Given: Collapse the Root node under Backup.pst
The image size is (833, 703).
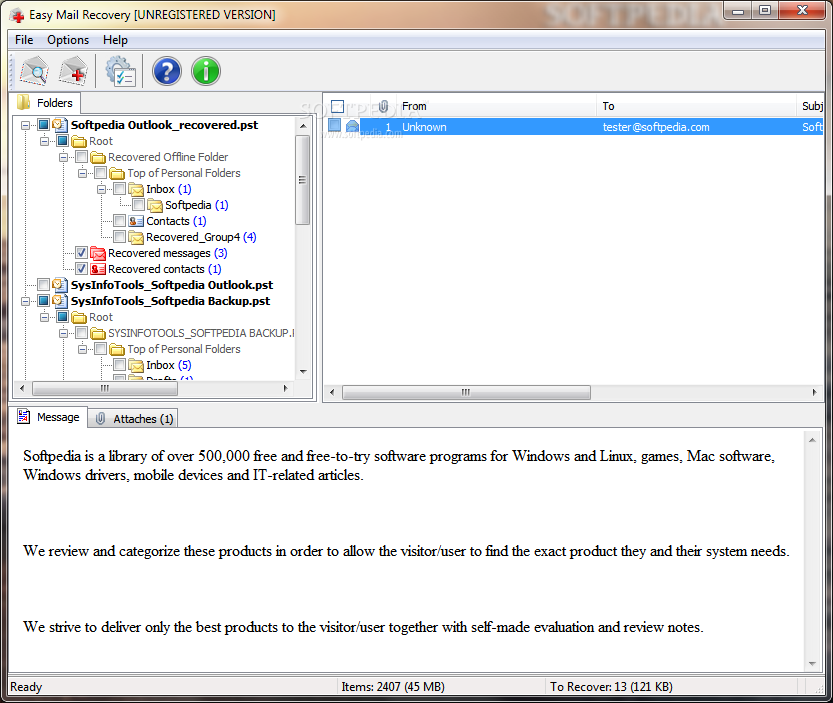Looking at the screenshot, I should (x=44, y=317).
